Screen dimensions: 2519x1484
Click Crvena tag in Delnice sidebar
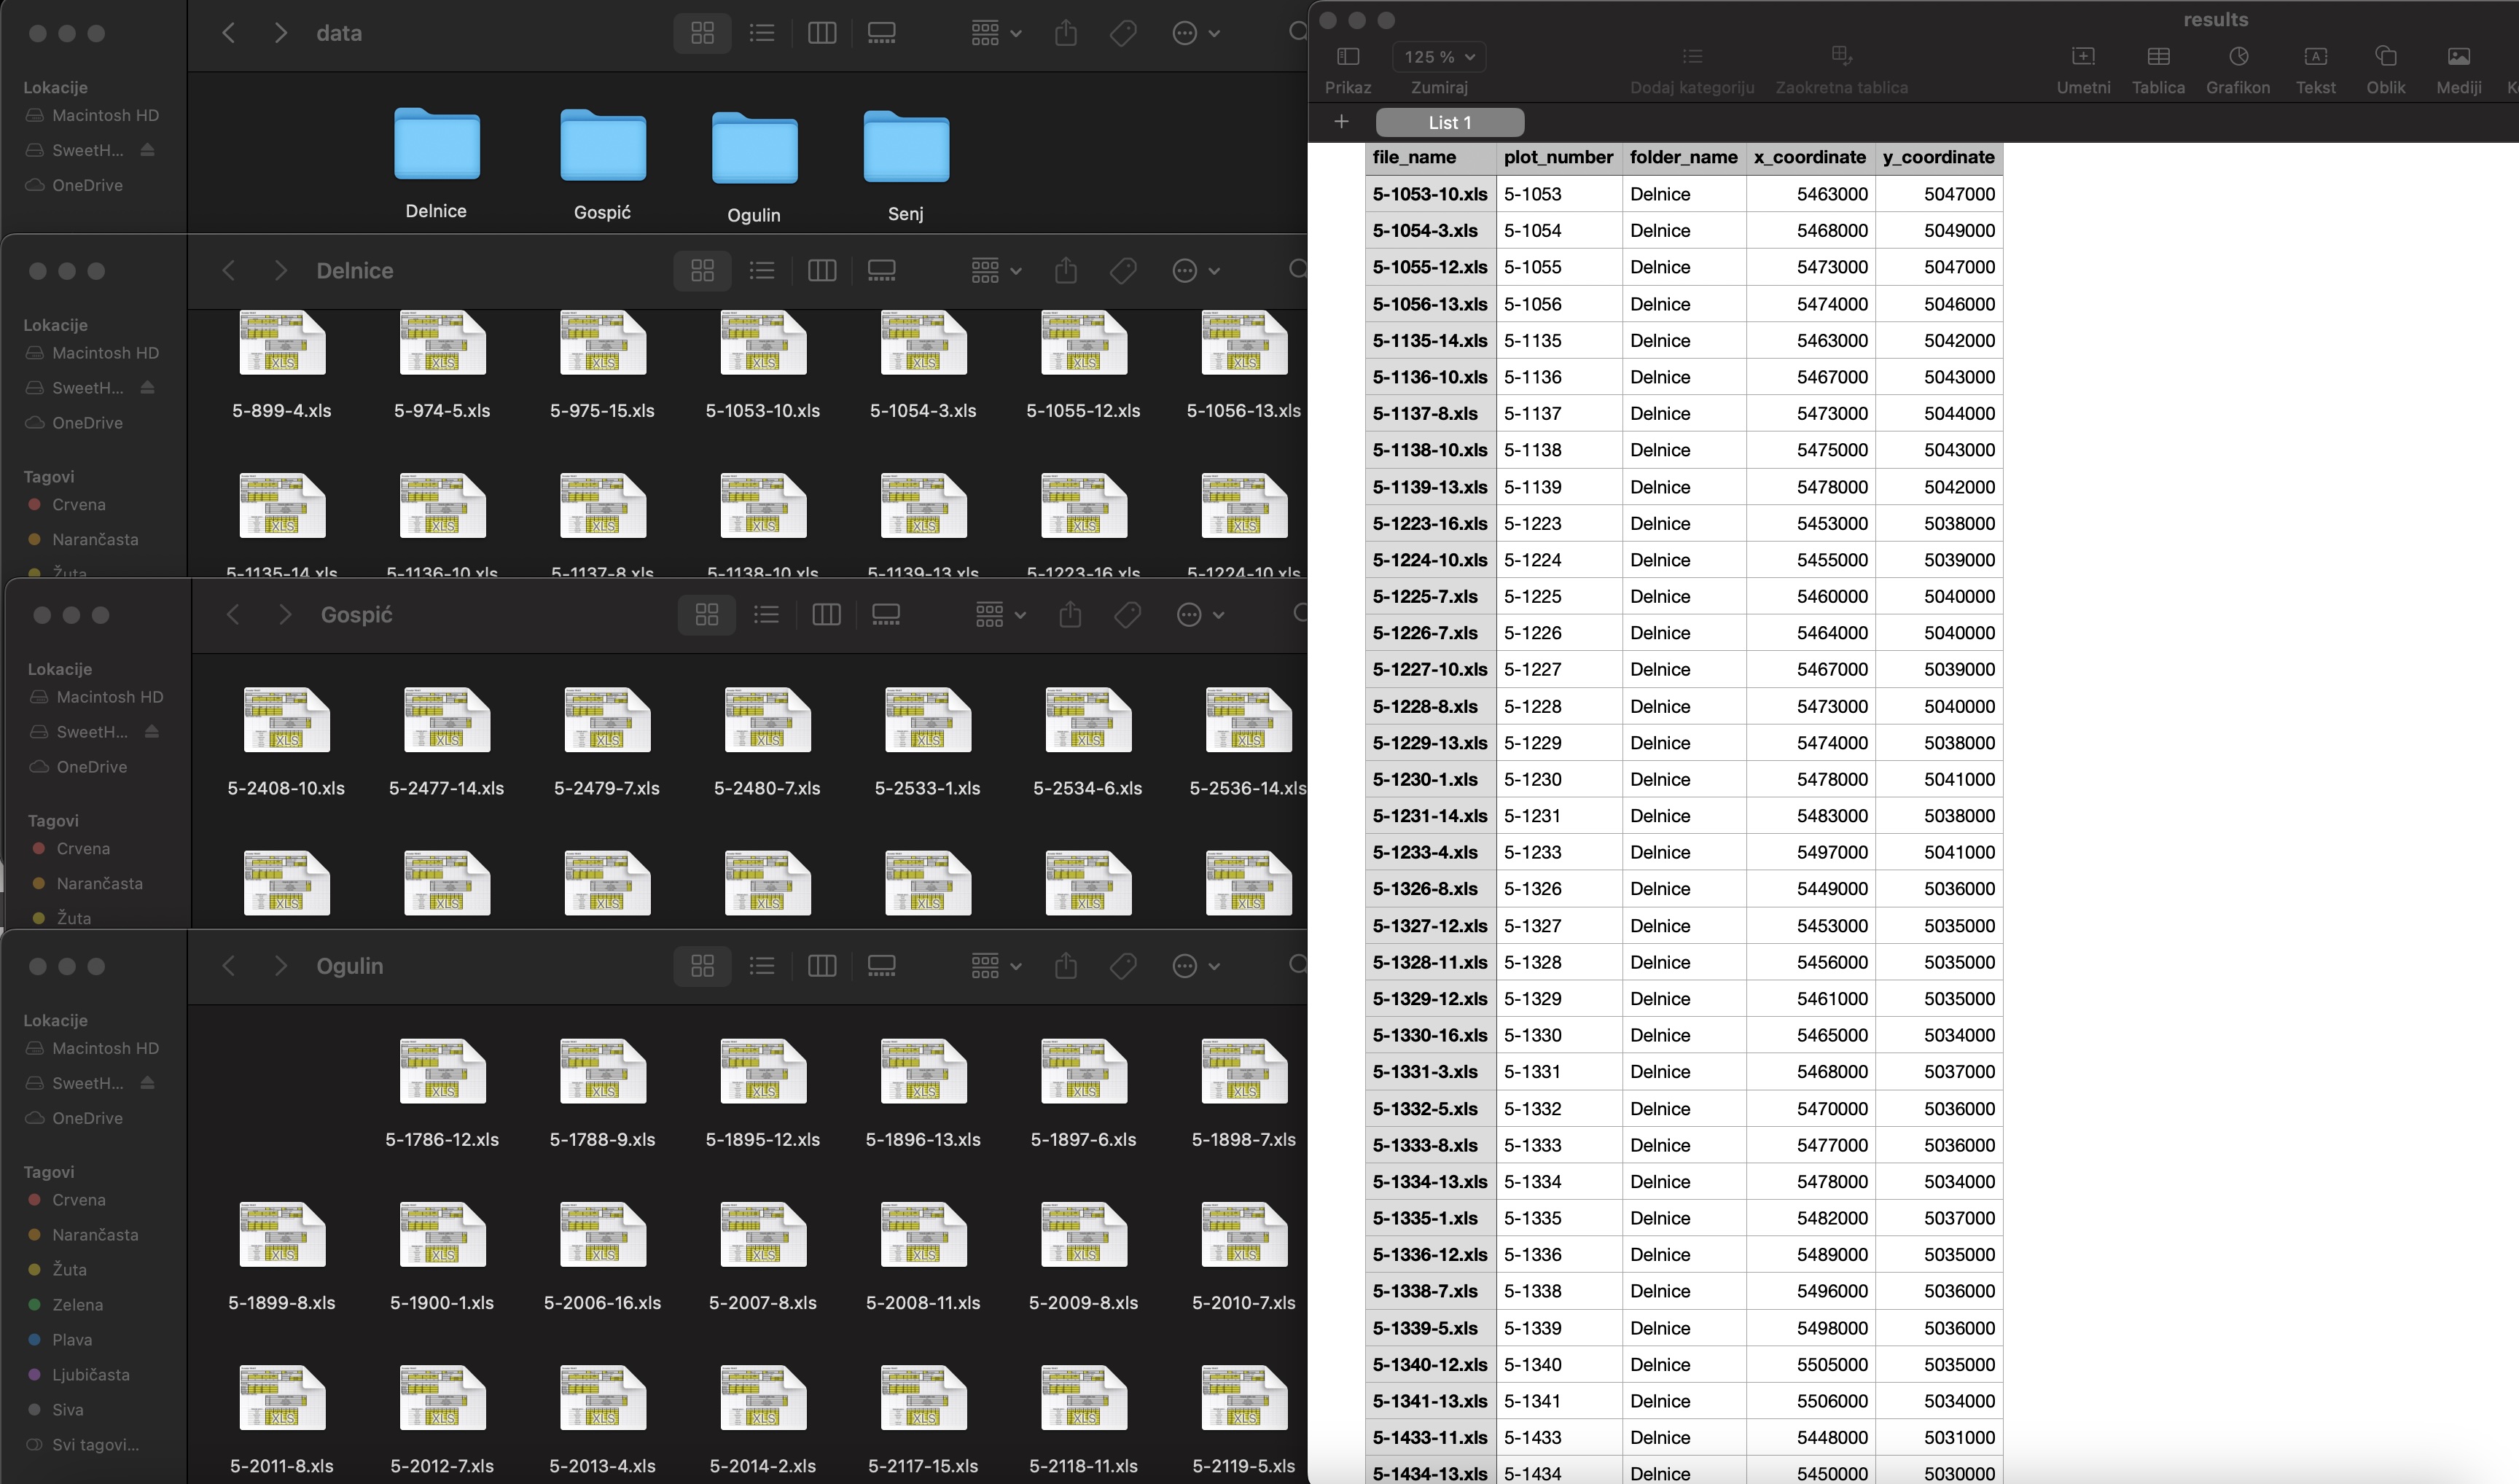pos(67,505)
